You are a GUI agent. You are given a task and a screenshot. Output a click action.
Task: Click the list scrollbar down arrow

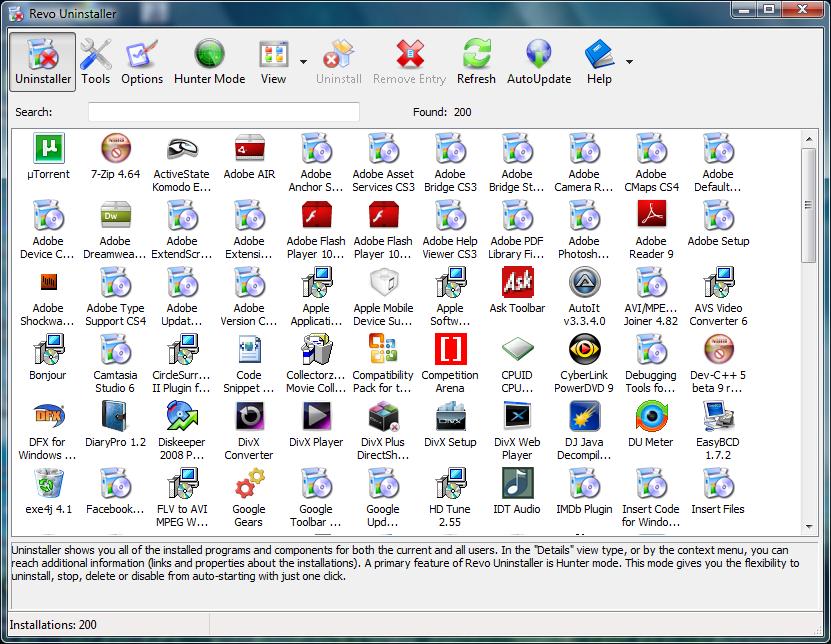[809, 527]
